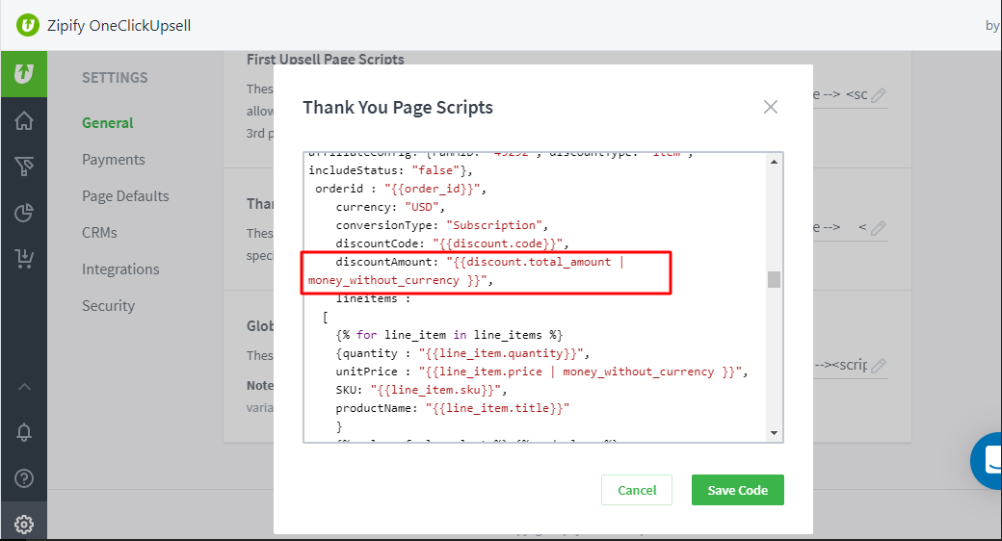
Task: Select General settings menu item
Action: (x=107, y=123)
